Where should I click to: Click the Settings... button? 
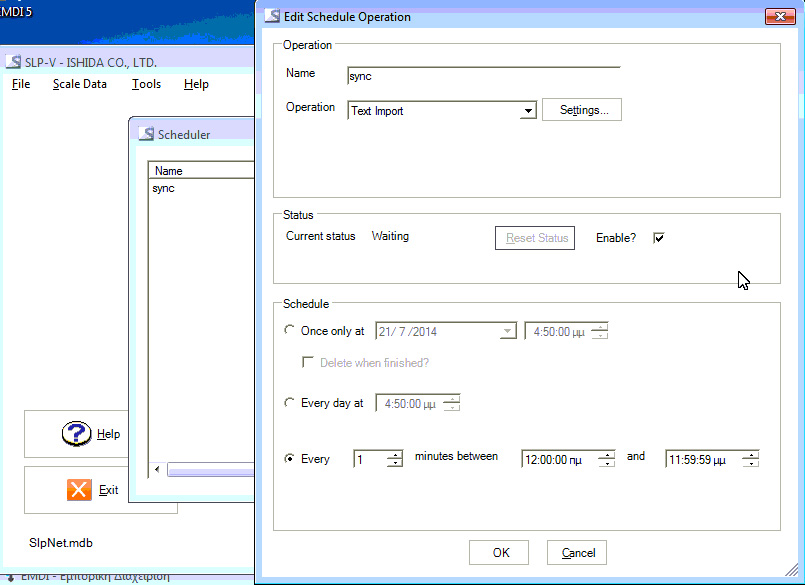(x=582, y=110)
